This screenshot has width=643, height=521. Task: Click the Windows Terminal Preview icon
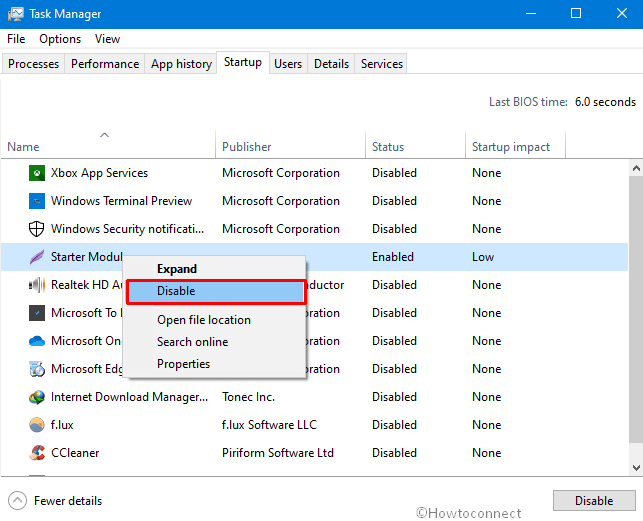point(36,201)
